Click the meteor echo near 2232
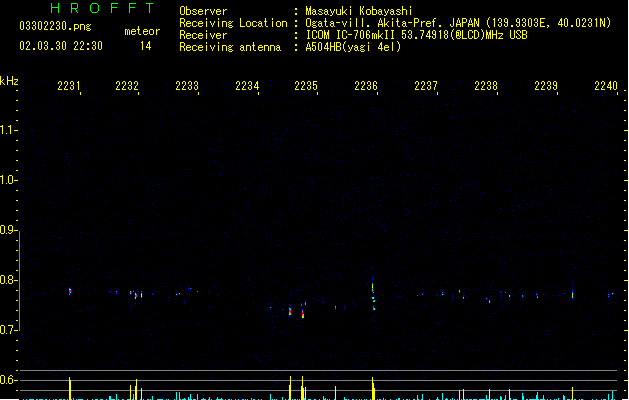Image resolution: width=629 pixels, height=400 pixels. click(x=136, y=295)
